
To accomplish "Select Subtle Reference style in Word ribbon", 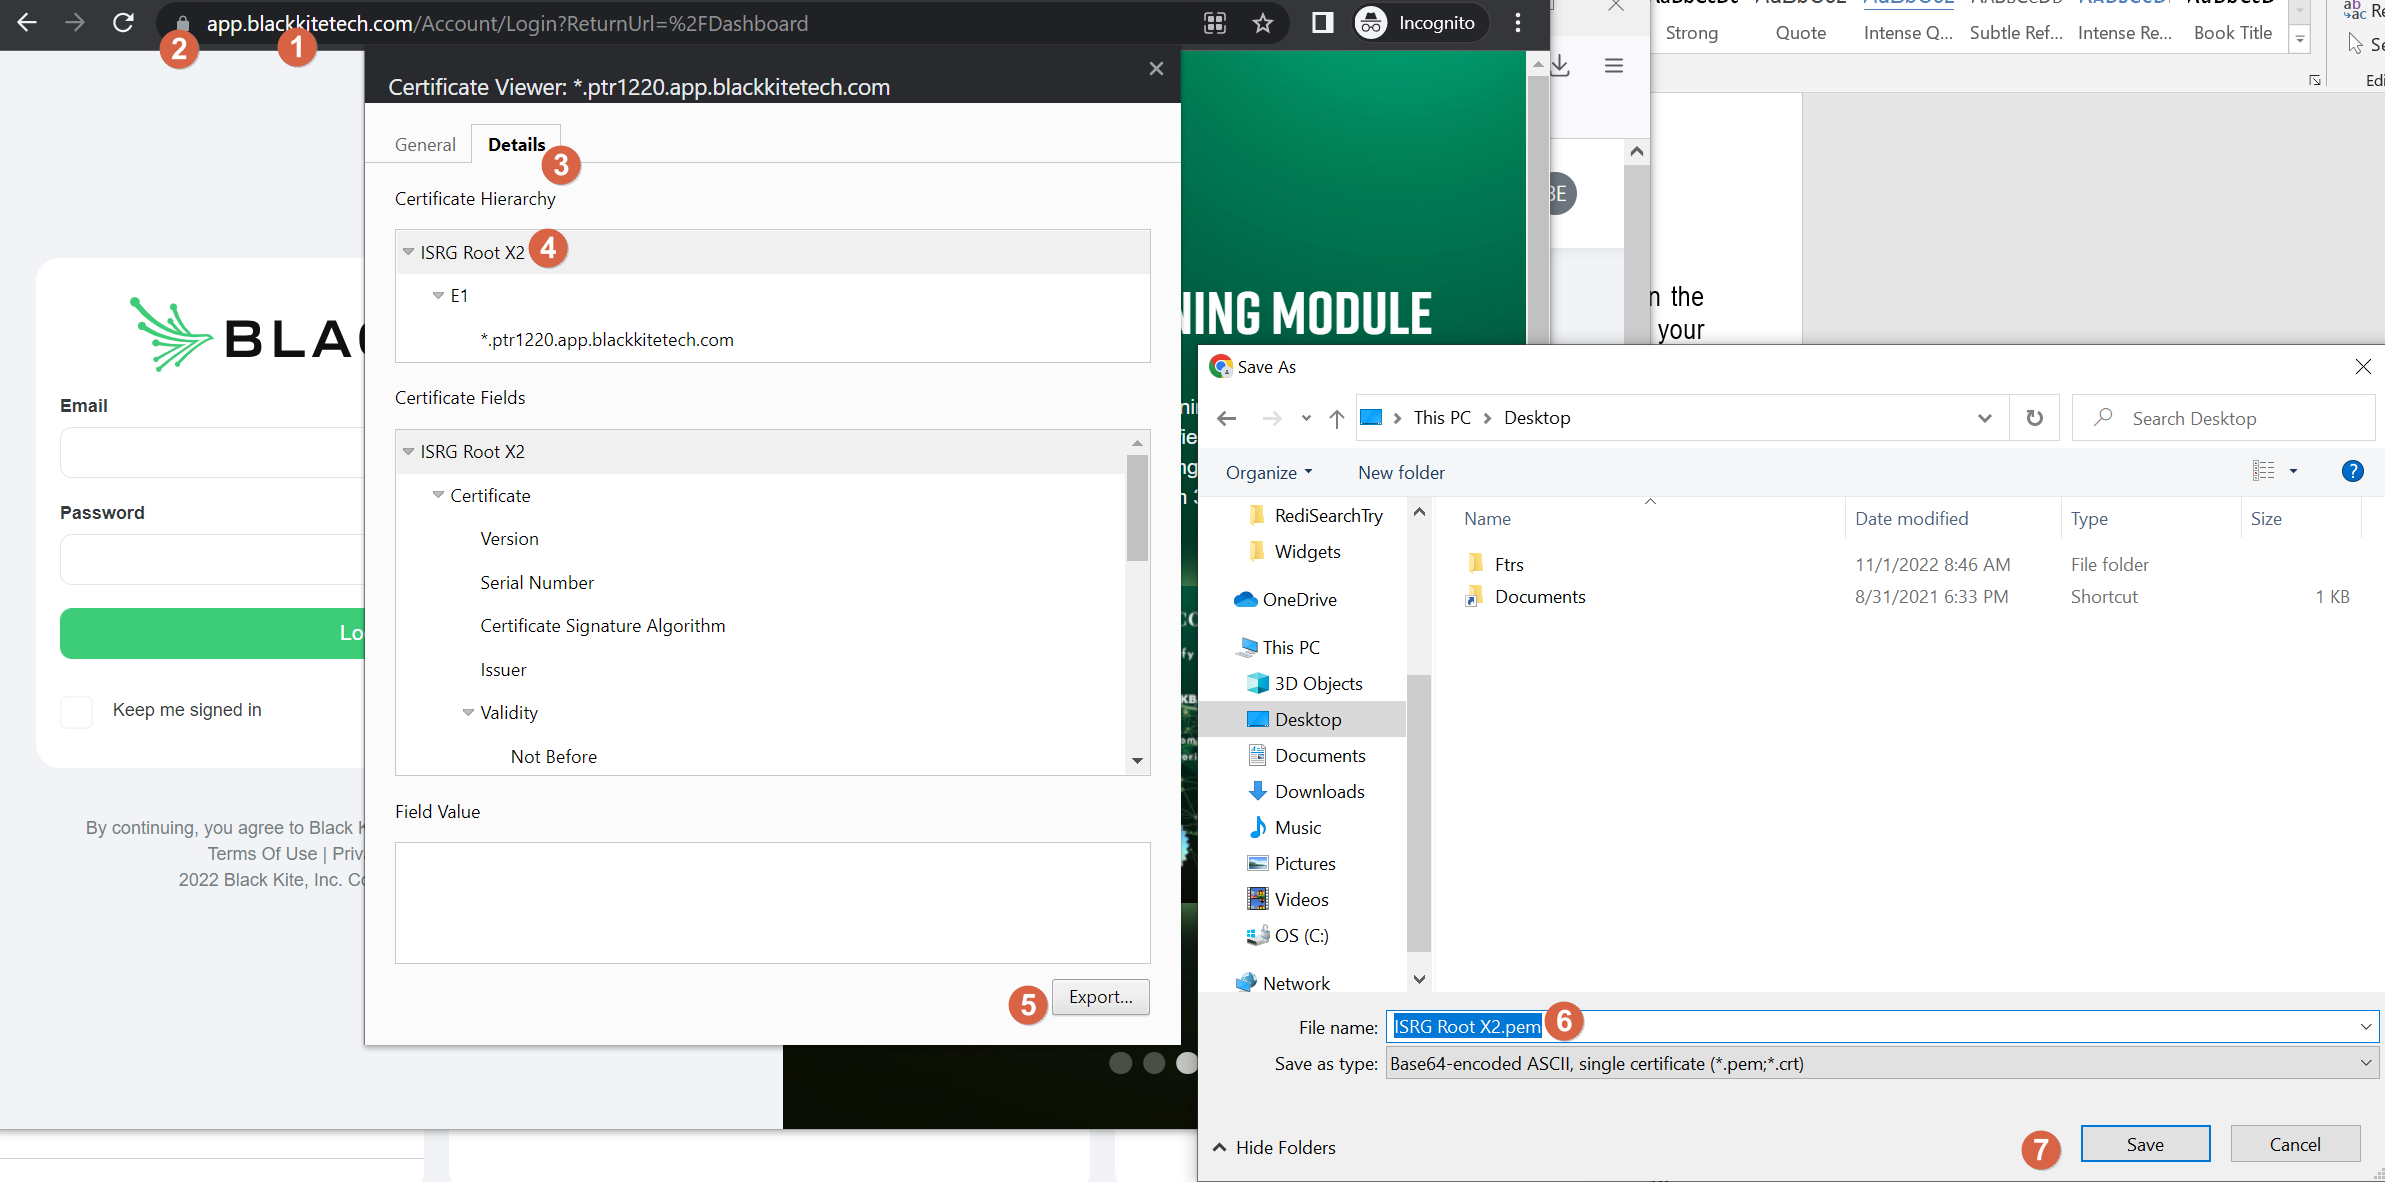I will [2015, 33].
